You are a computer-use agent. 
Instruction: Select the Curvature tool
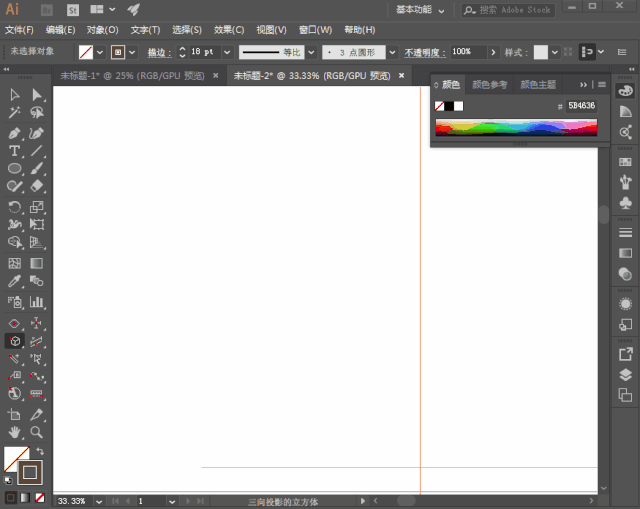[x=37, y=133]
